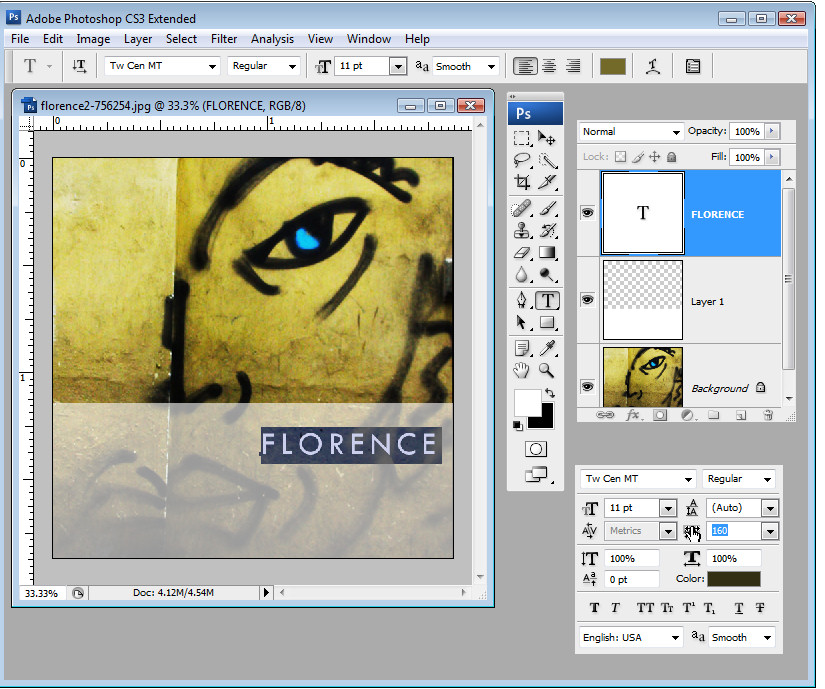The height and width of the screenshot is (689, 825).
Task: Open font family dropdown in options bar
Action: tap(212, 66)
